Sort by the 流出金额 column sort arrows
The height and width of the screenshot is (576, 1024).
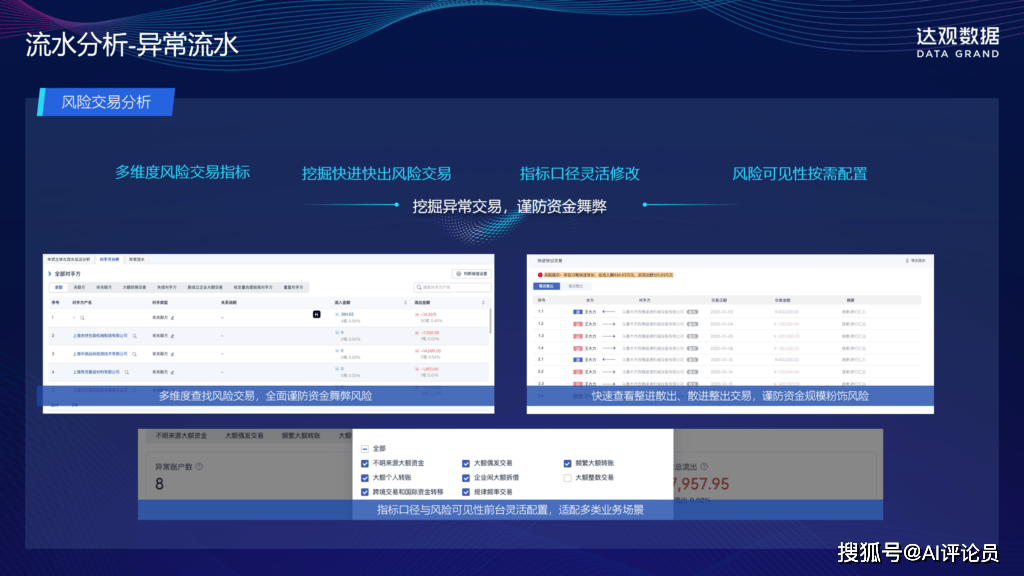click(483, 302)
